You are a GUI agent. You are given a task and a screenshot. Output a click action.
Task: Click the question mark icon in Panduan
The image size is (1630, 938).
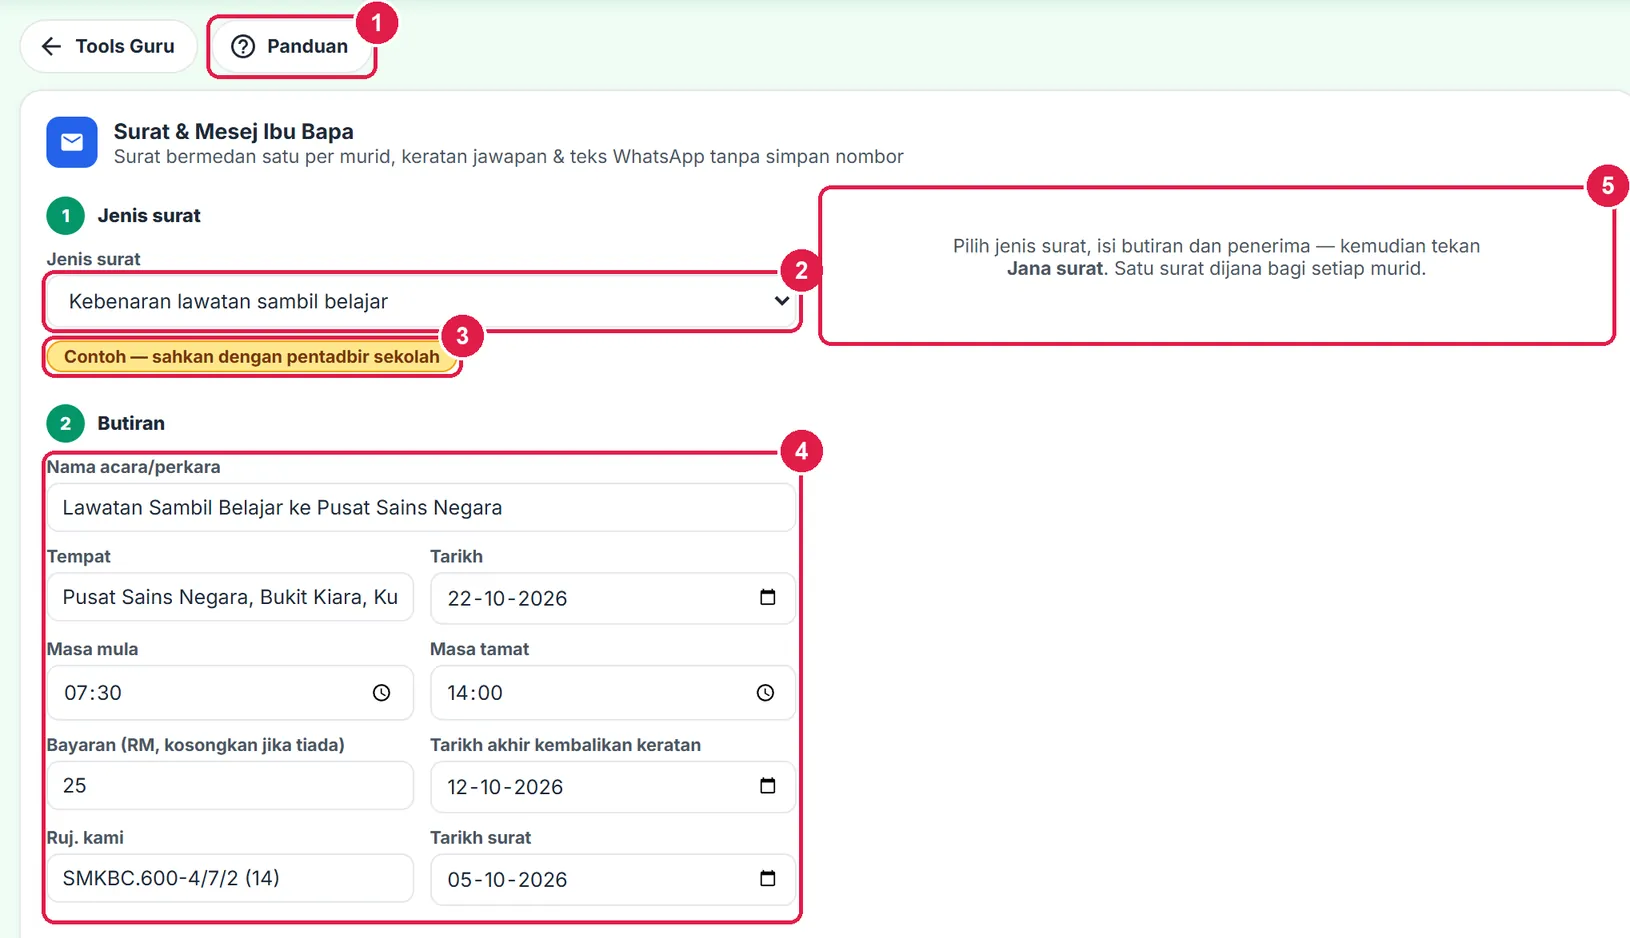[243, 46]
